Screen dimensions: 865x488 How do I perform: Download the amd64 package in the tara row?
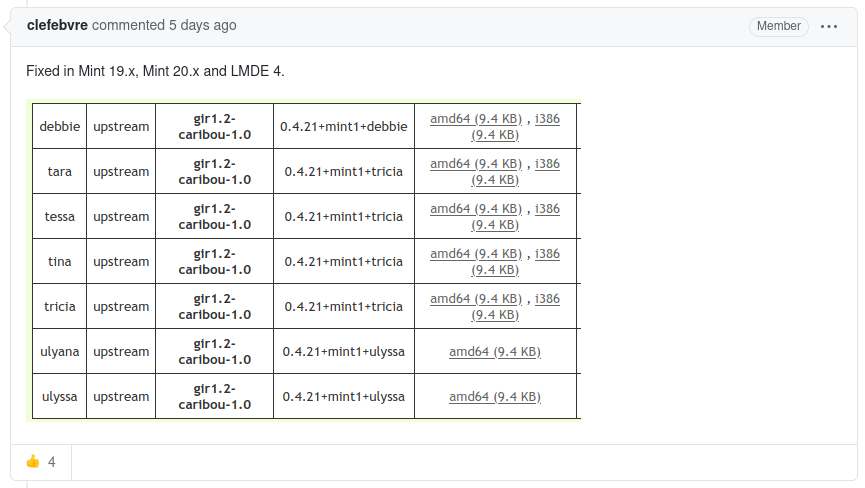point(476,164)
